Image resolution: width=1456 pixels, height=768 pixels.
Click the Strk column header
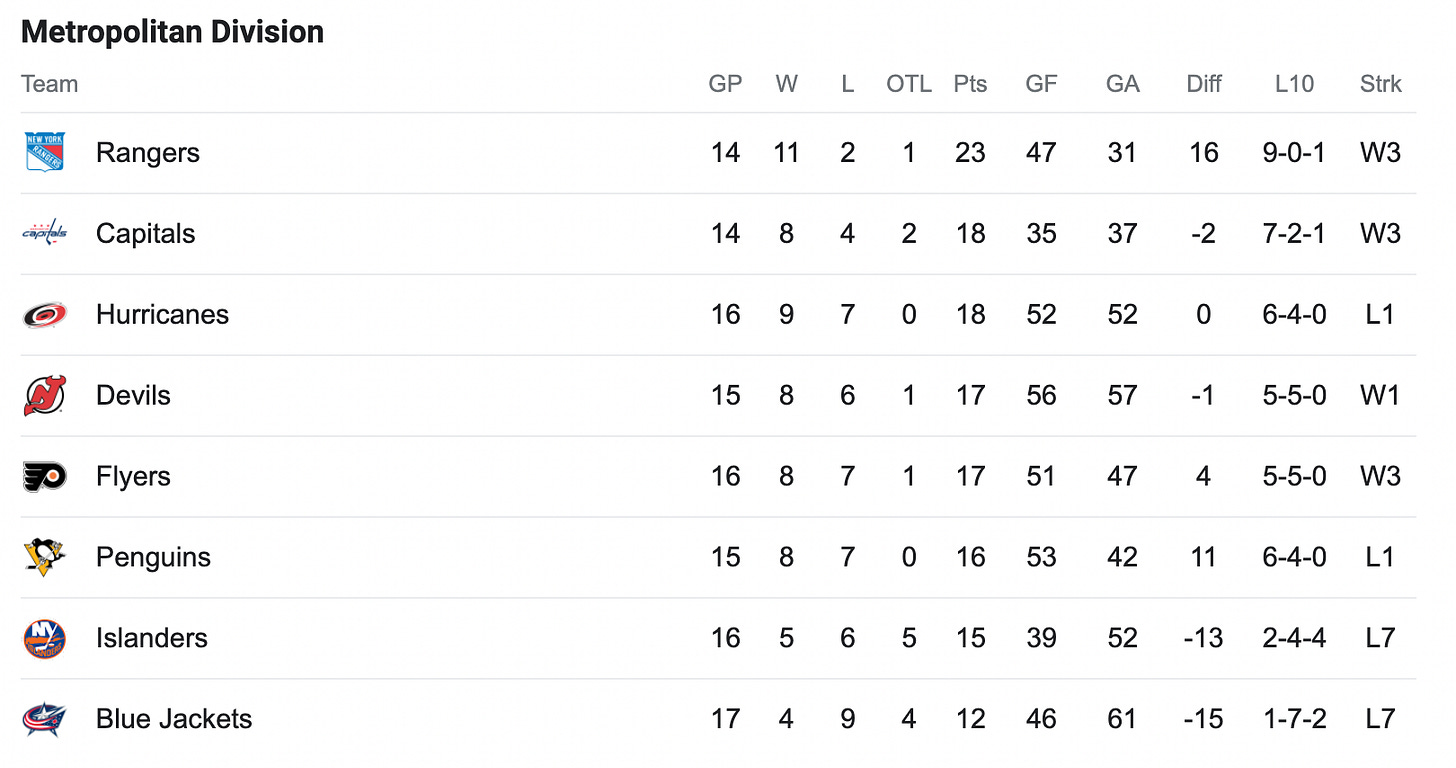pyautogui.click(x=1381, y=84)
